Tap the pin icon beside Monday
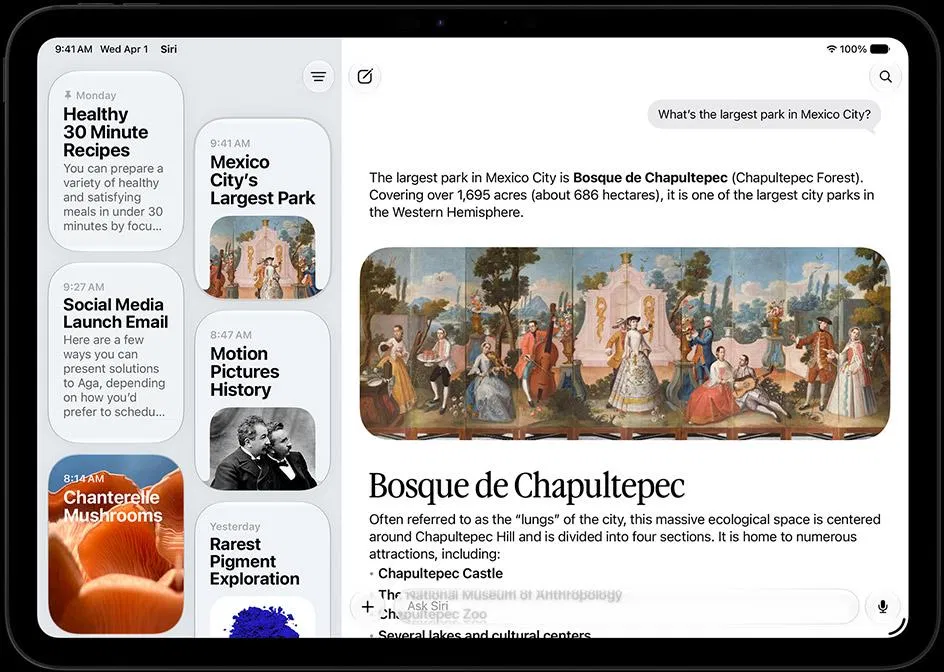This screenshot has height=672, width=944. click(68, 95)
